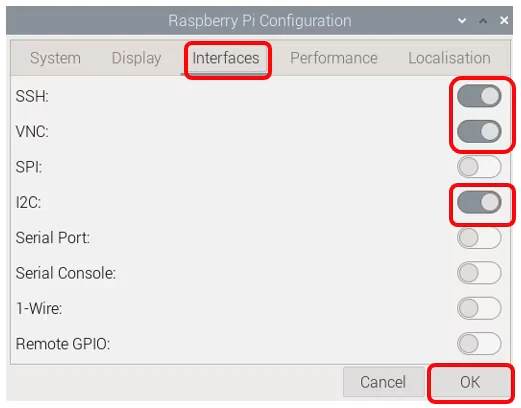Open the Localisation tab
The width and height of the screenshot is (521, 408).
(449, 58)
